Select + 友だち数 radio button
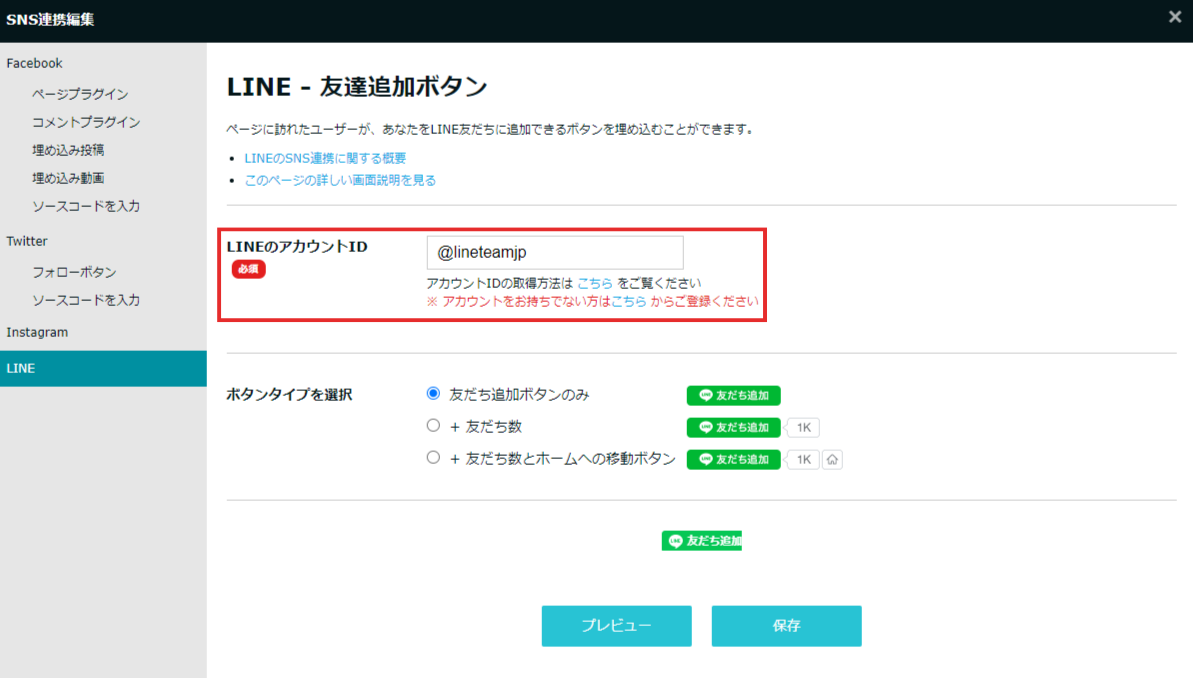The width and height of the screenshot is (1193, 678). (x=433, y=425)
